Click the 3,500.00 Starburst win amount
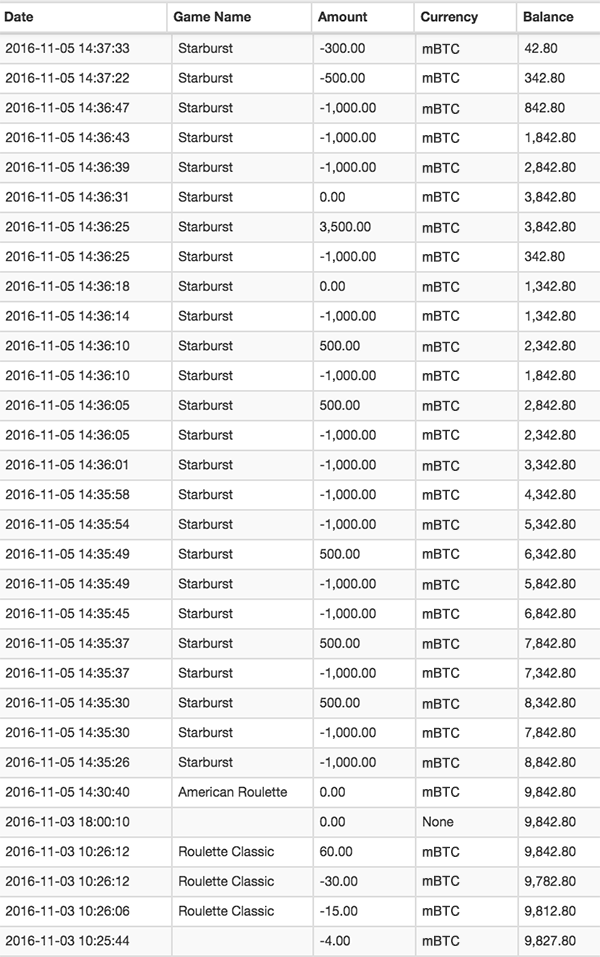 coord(345,226)
